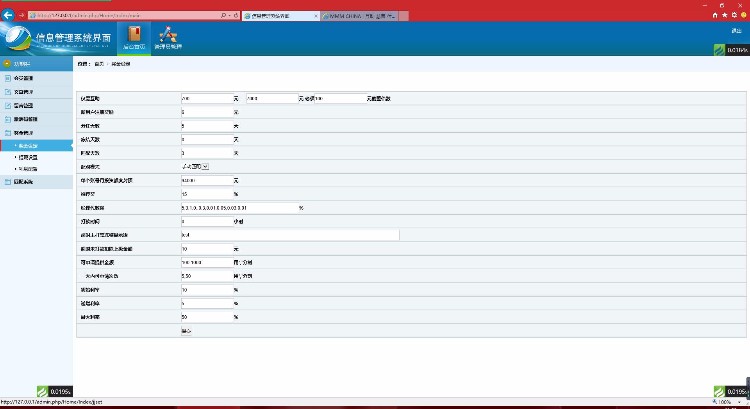This screenshot has height=409, width=750.
Task: Open the favorites star icon
Action: coord(725,15)
